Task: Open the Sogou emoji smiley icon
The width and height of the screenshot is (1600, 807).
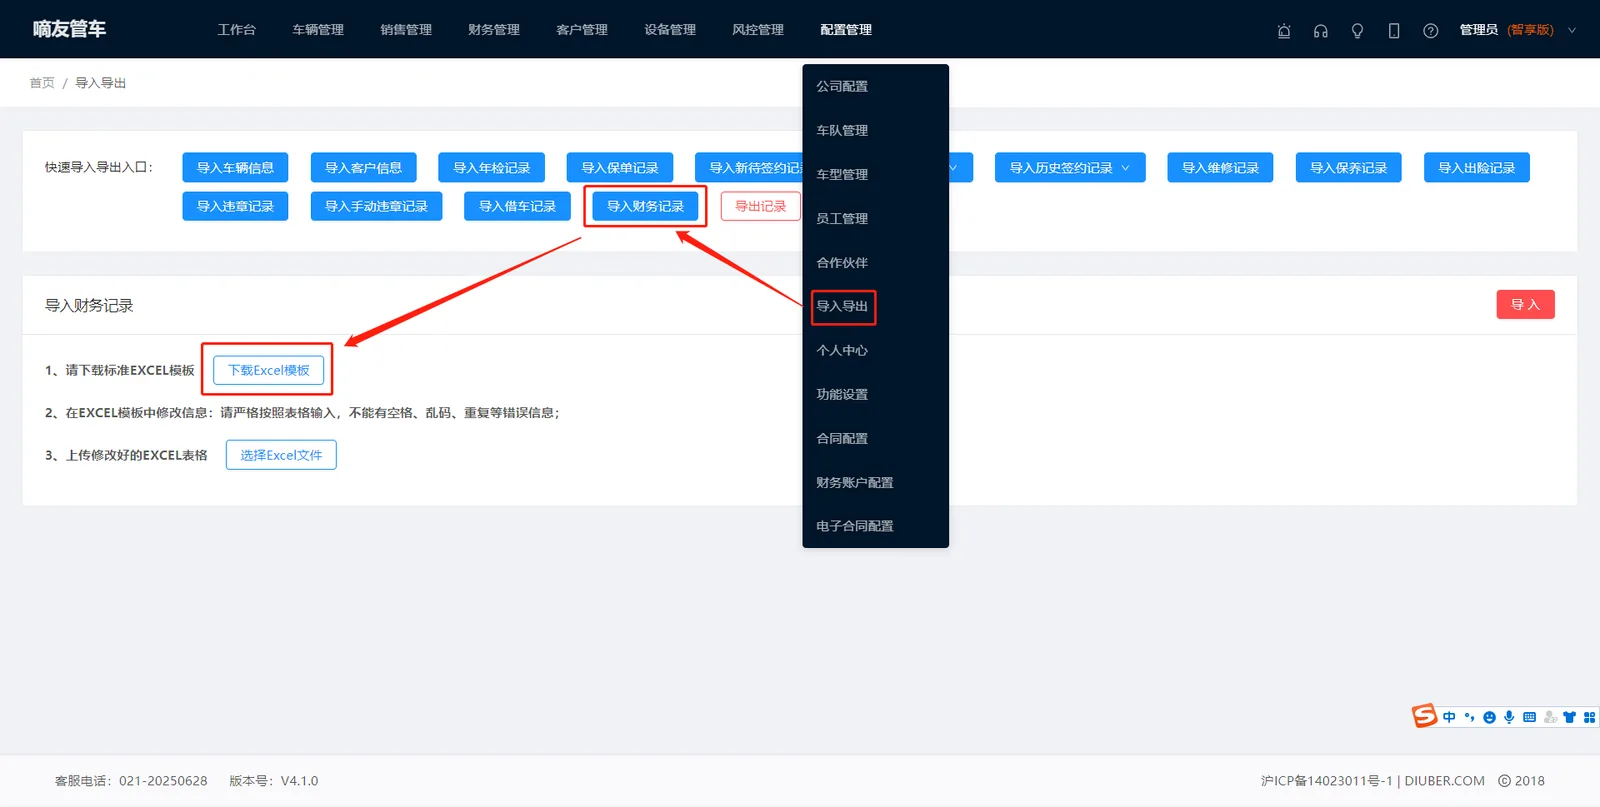Action: click(x=1489, y=717)
